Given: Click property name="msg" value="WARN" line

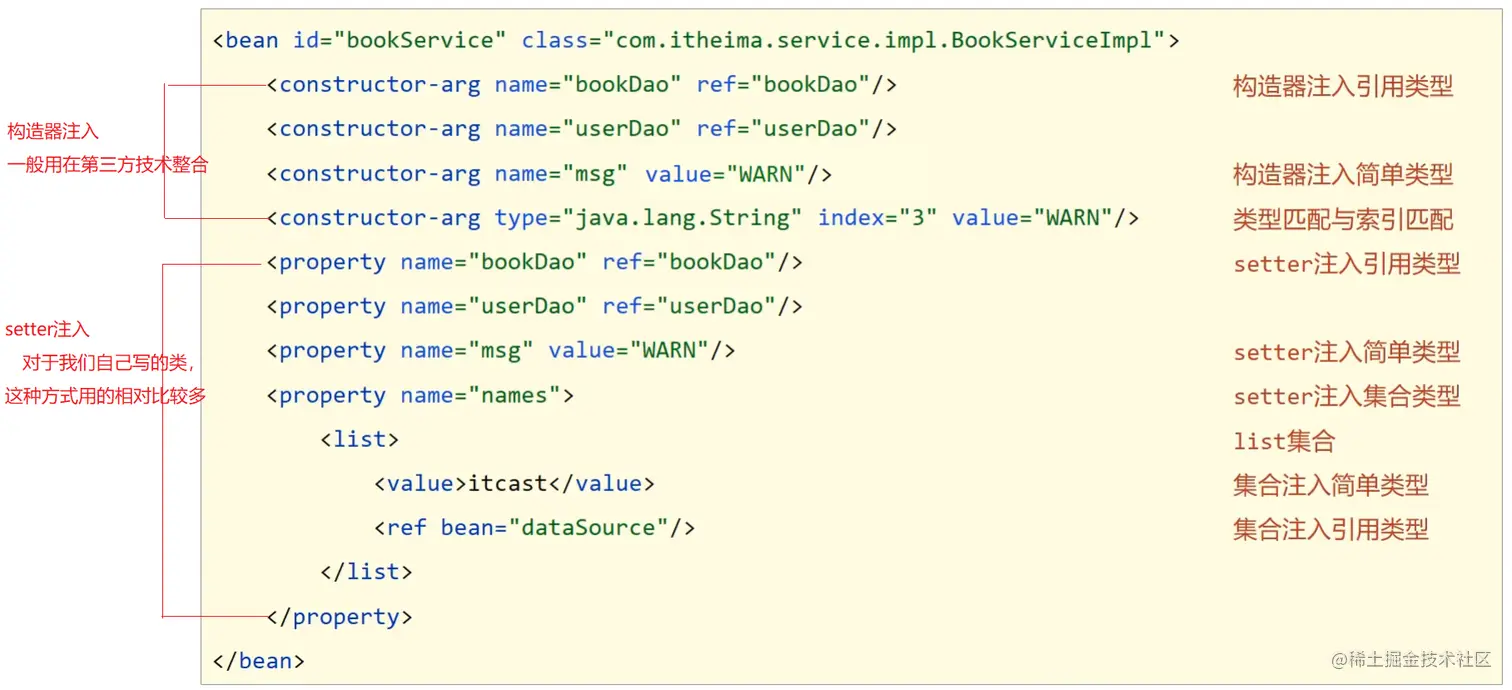Looking at the screenshot, I should (501, 351).
